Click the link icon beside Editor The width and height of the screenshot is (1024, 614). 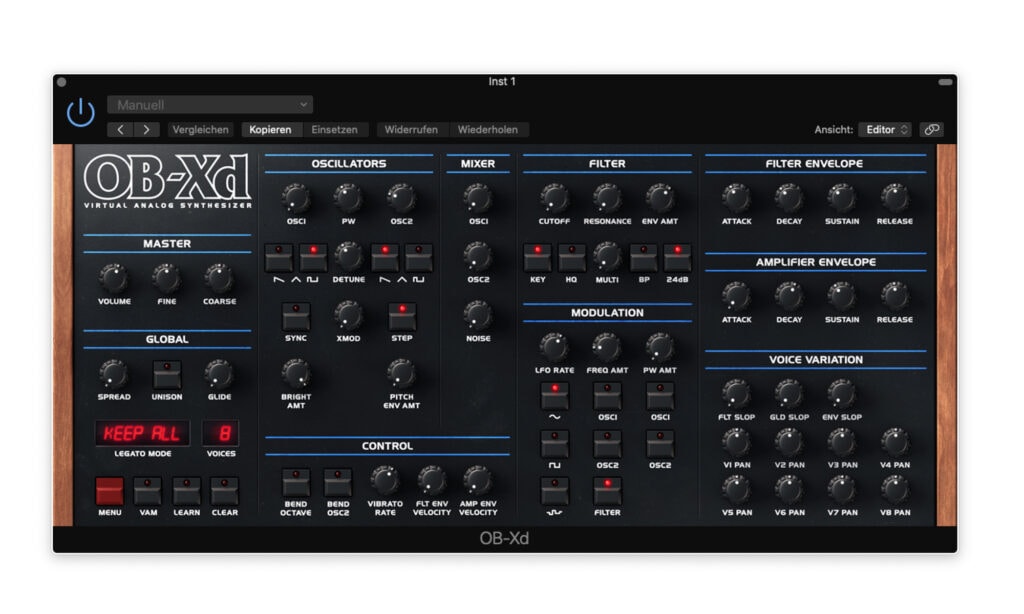931,129
